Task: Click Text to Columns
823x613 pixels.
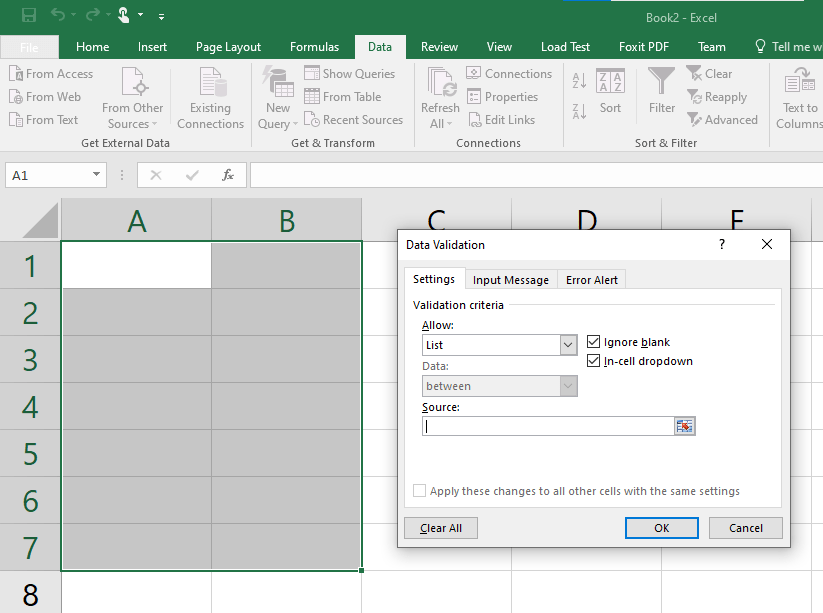Action: pos(799,98)
